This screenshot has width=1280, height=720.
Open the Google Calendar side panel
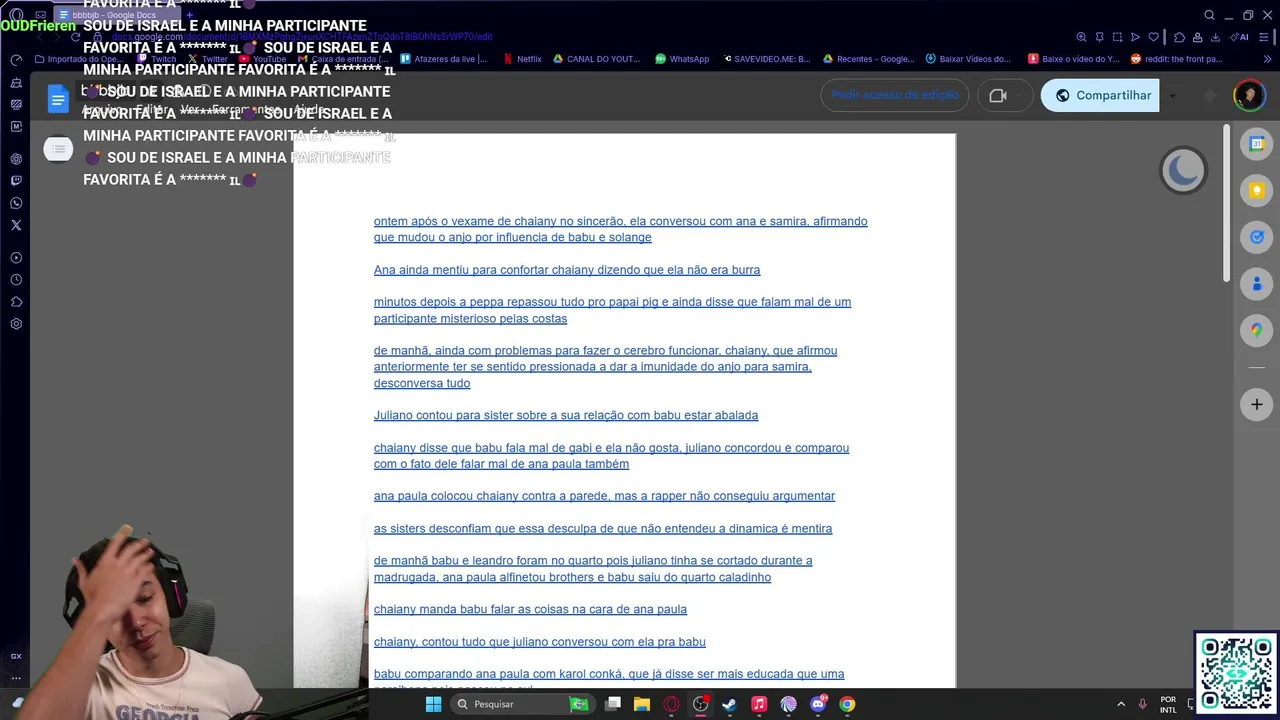1257,144
